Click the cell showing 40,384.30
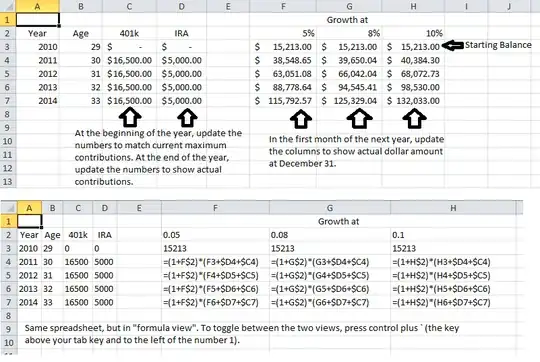Viewport: 540px width, 362px height. click(413, 60)
